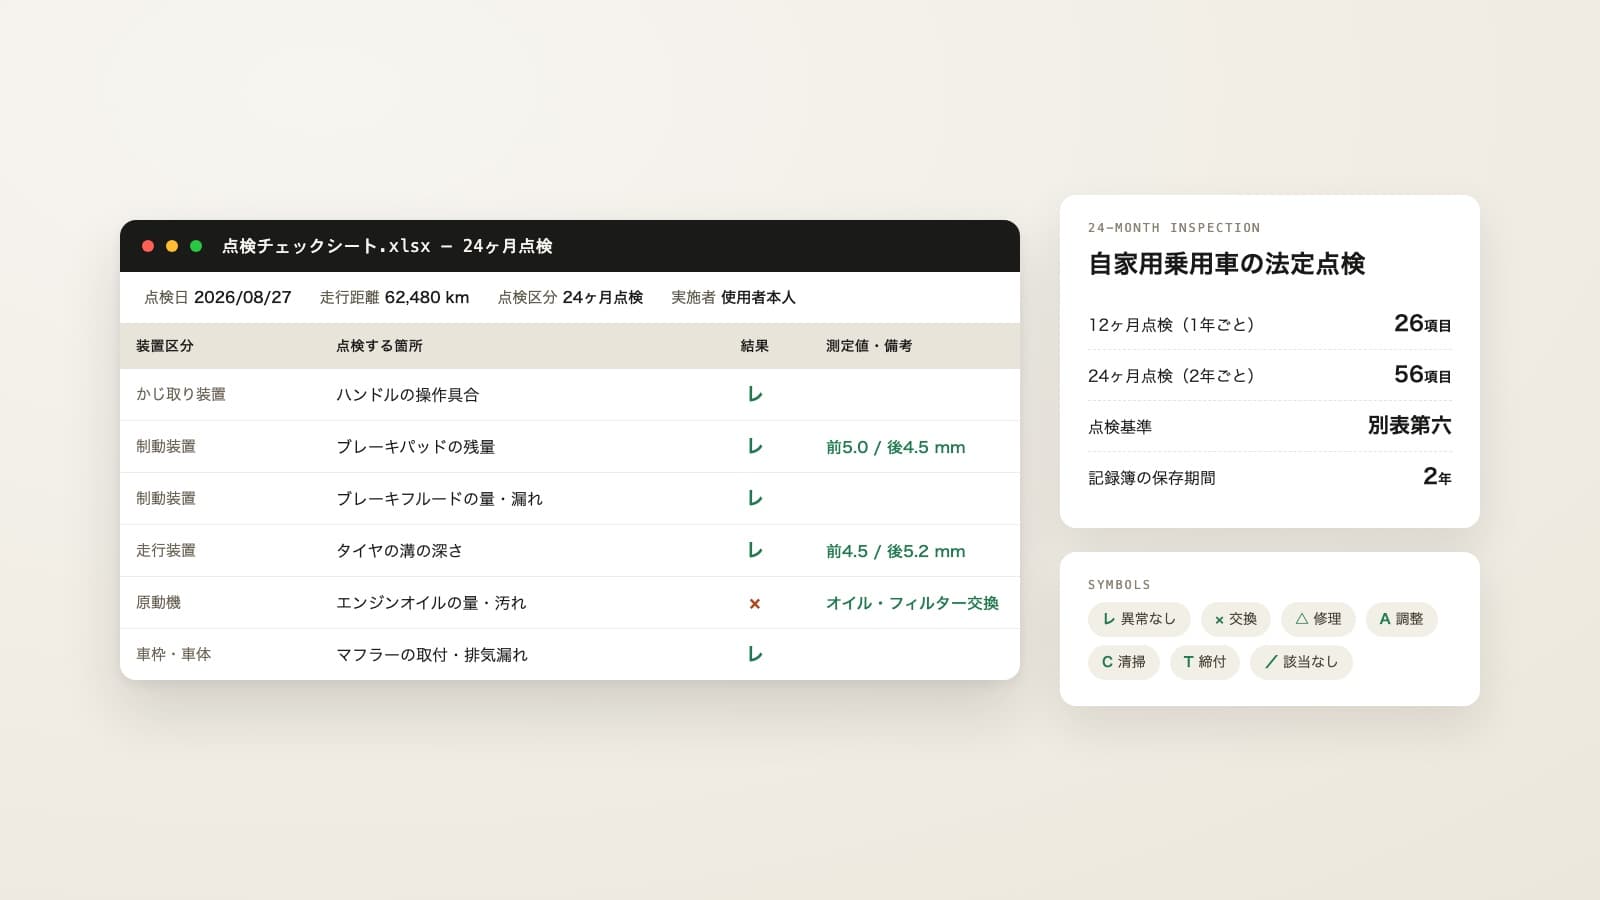
Task: Click the 測定値・備考 column header
Action: pos(869,346)
